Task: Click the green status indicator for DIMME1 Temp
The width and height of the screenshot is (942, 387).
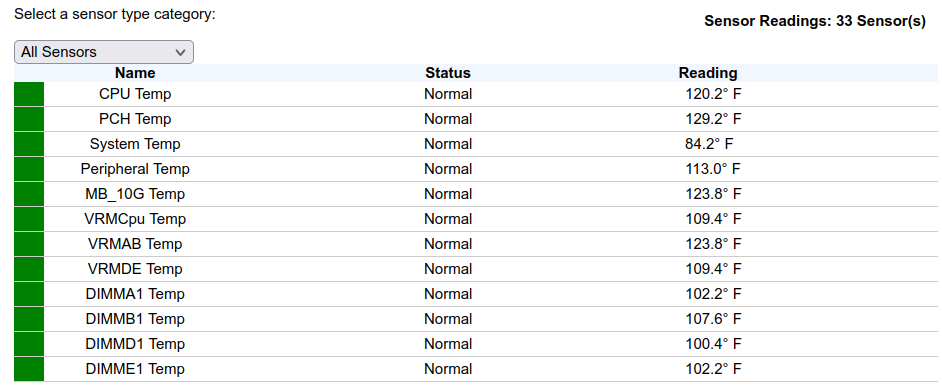Action: coord(29,369)
